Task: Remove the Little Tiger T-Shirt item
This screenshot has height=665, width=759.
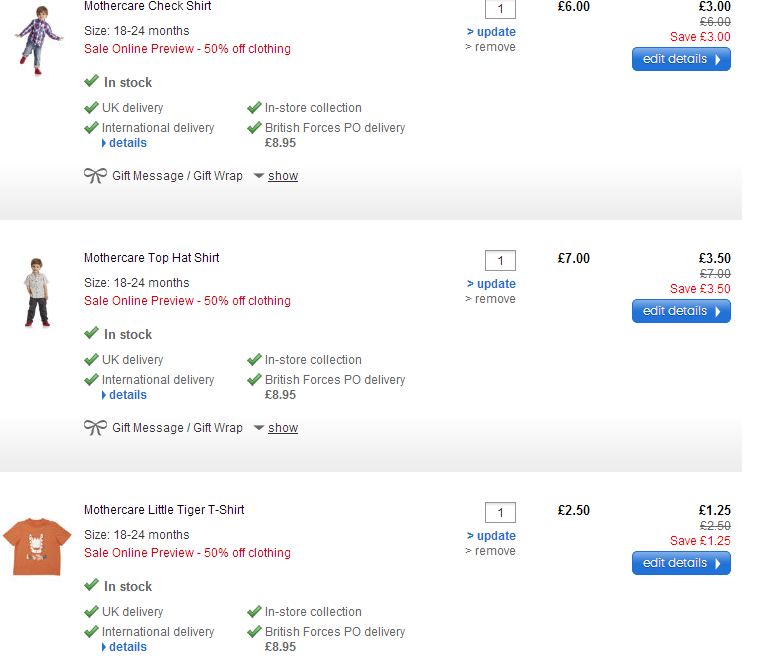Action: click(495, 551)
